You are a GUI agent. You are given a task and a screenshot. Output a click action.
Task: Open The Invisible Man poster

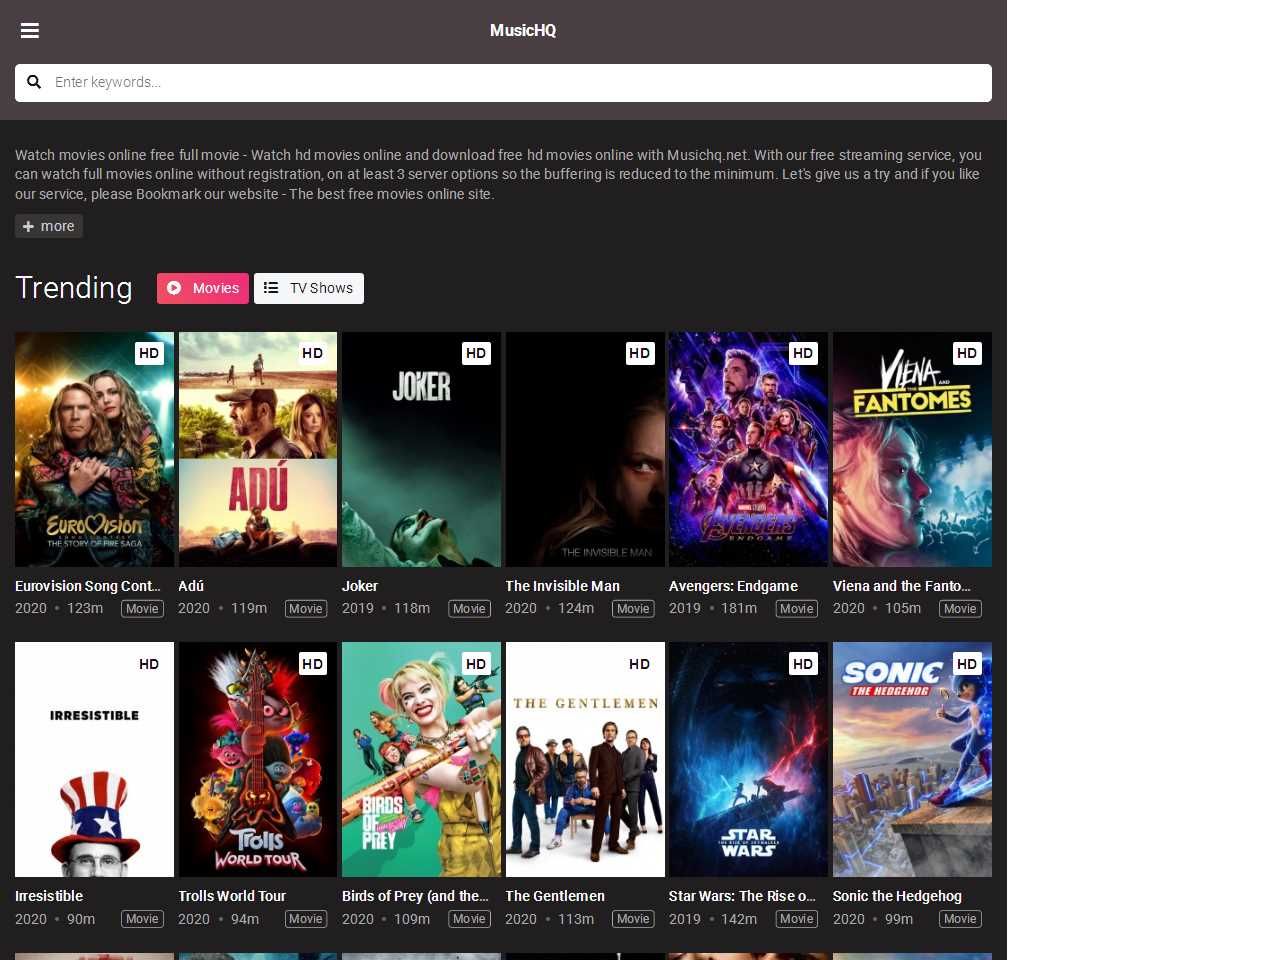[x=585, y=449]
